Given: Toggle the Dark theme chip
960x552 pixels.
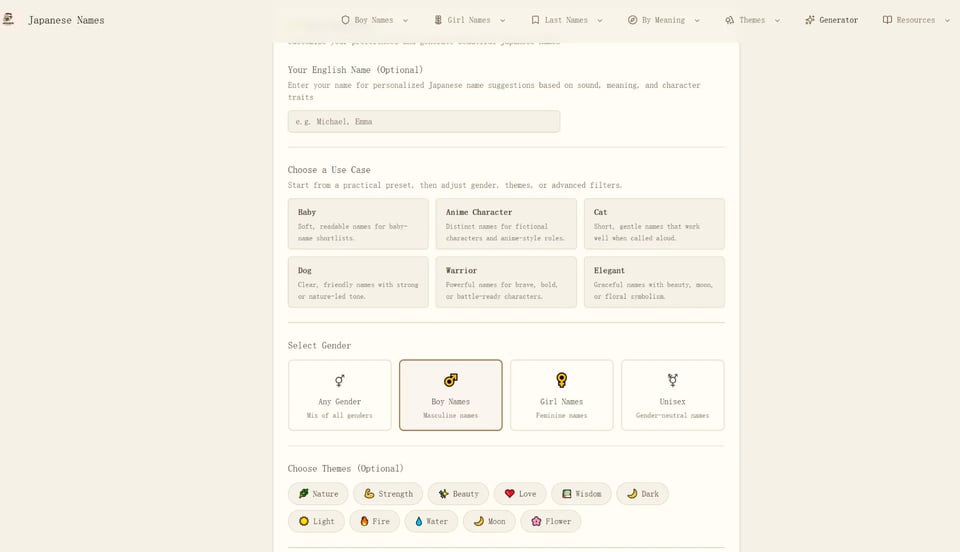Looking at the screenshot, I should [642, 494].
